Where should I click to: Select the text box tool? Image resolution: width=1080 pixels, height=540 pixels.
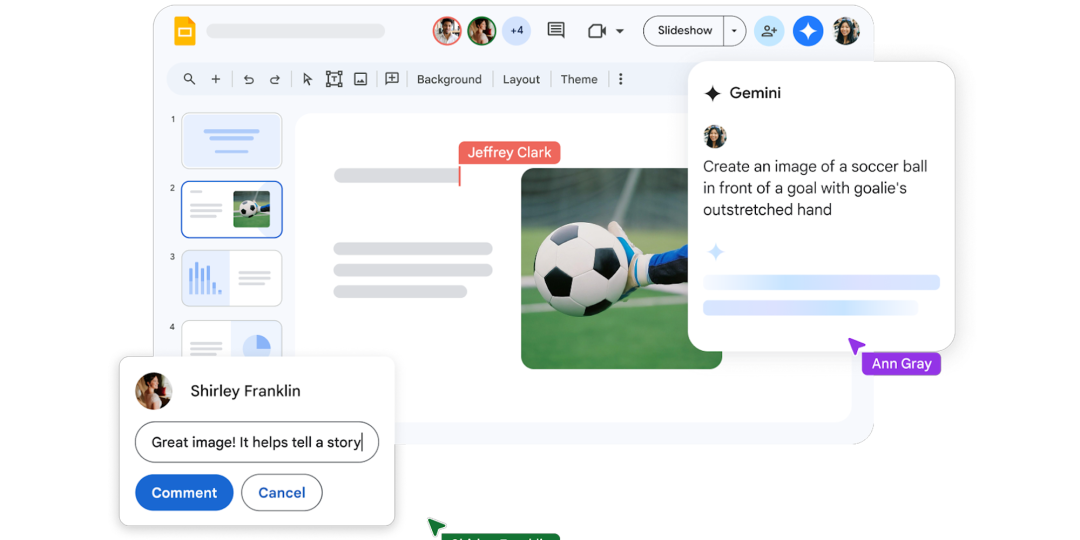(x=334, y=79)
